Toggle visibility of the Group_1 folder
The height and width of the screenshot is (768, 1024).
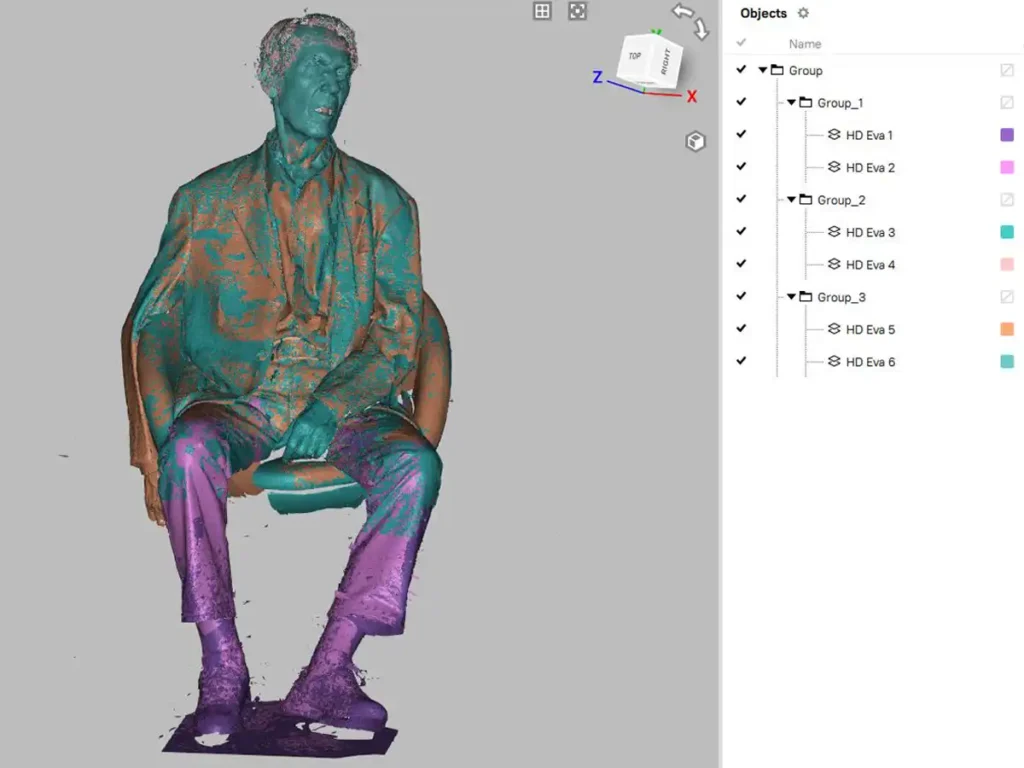741,102
